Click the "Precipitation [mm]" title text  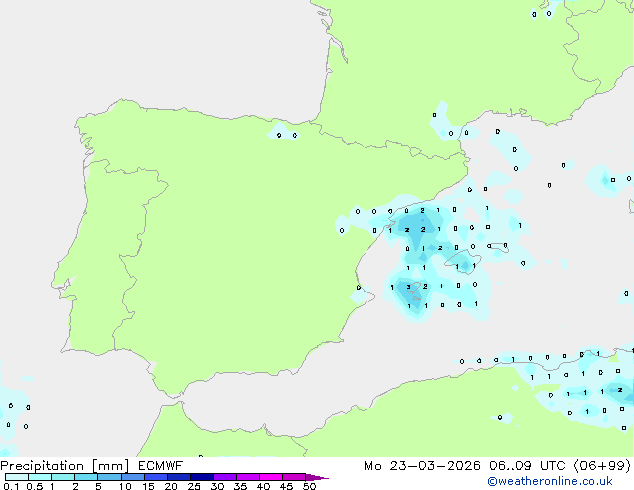pyautogui.click(x=65, y=466)
